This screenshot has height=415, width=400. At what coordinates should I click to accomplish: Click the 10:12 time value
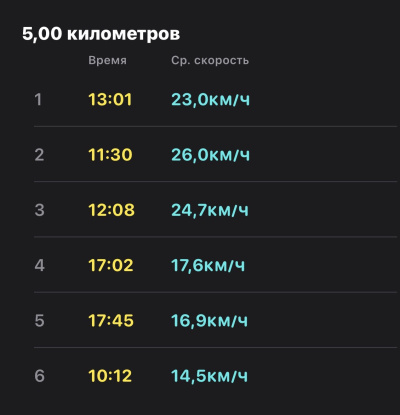coord(110,376)
